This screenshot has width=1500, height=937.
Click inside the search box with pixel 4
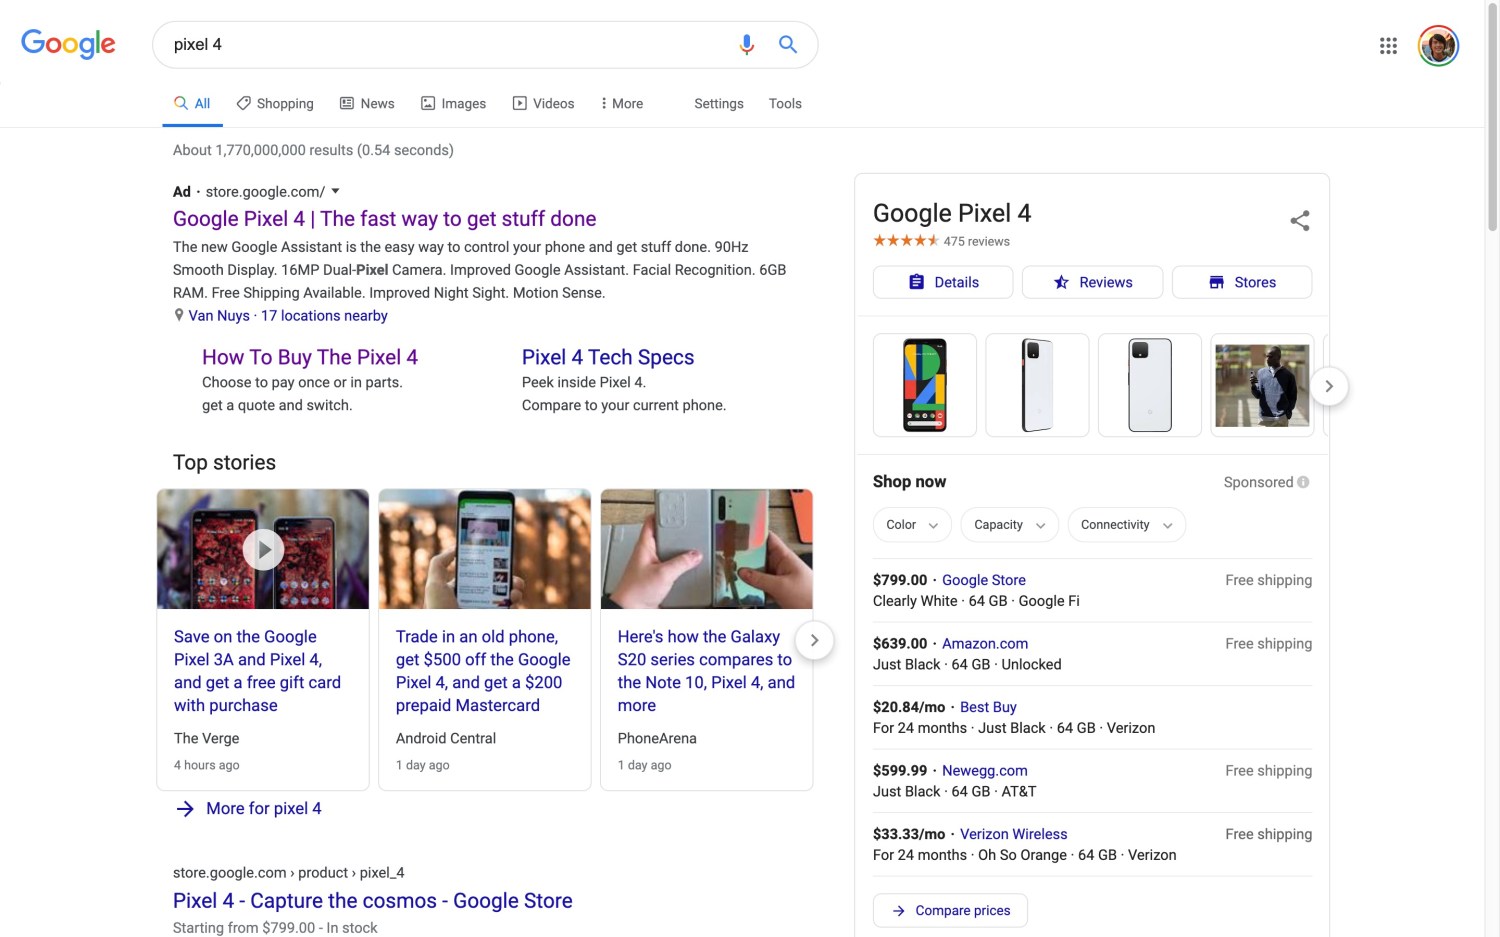point(440,45)
